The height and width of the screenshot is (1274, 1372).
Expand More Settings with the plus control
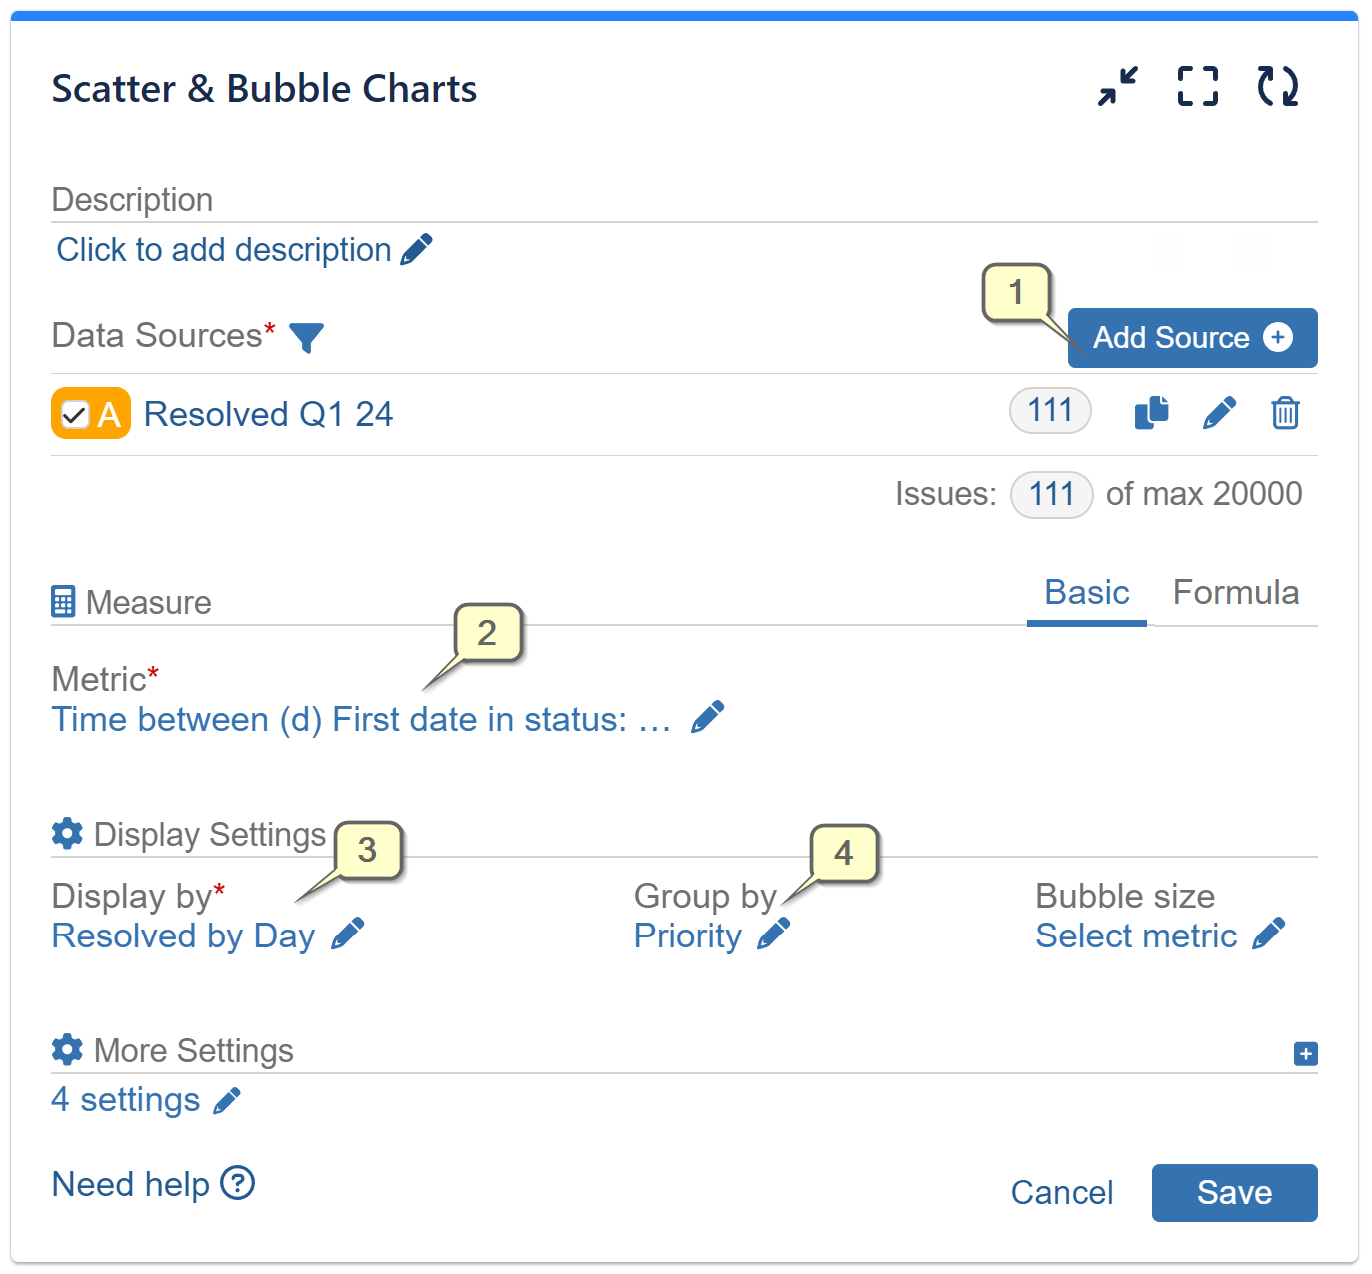tap(1305, 1053)
